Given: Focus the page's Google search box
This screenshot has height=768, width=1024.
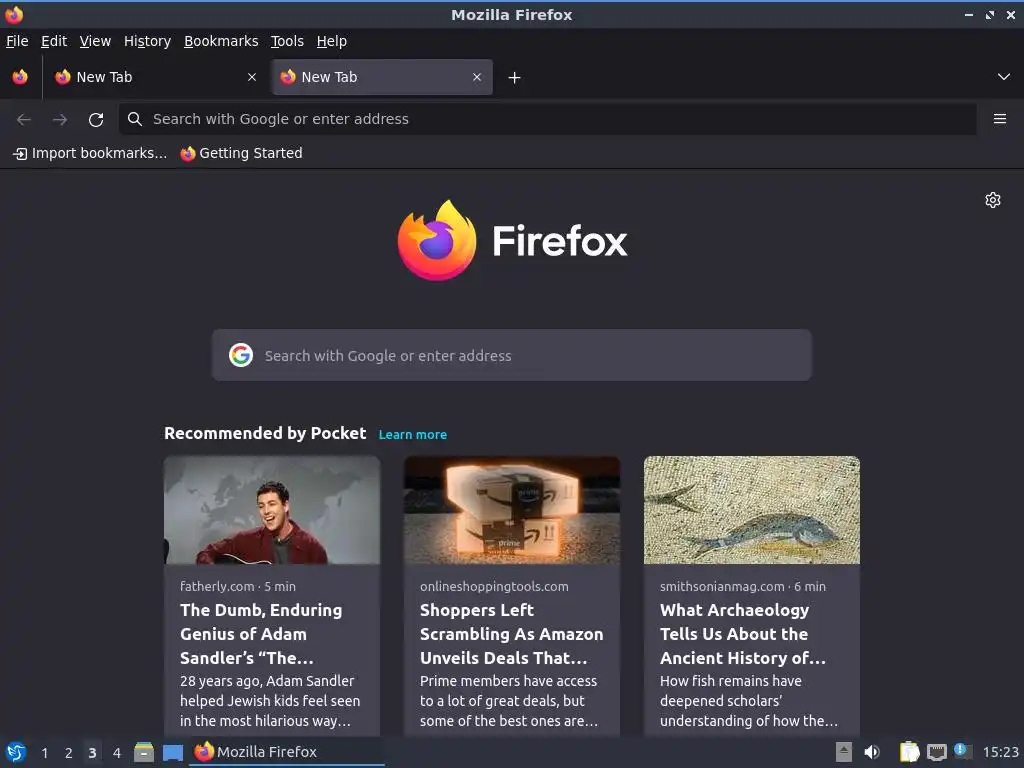Looking at the screenshot, I should (x=511, y=355).
